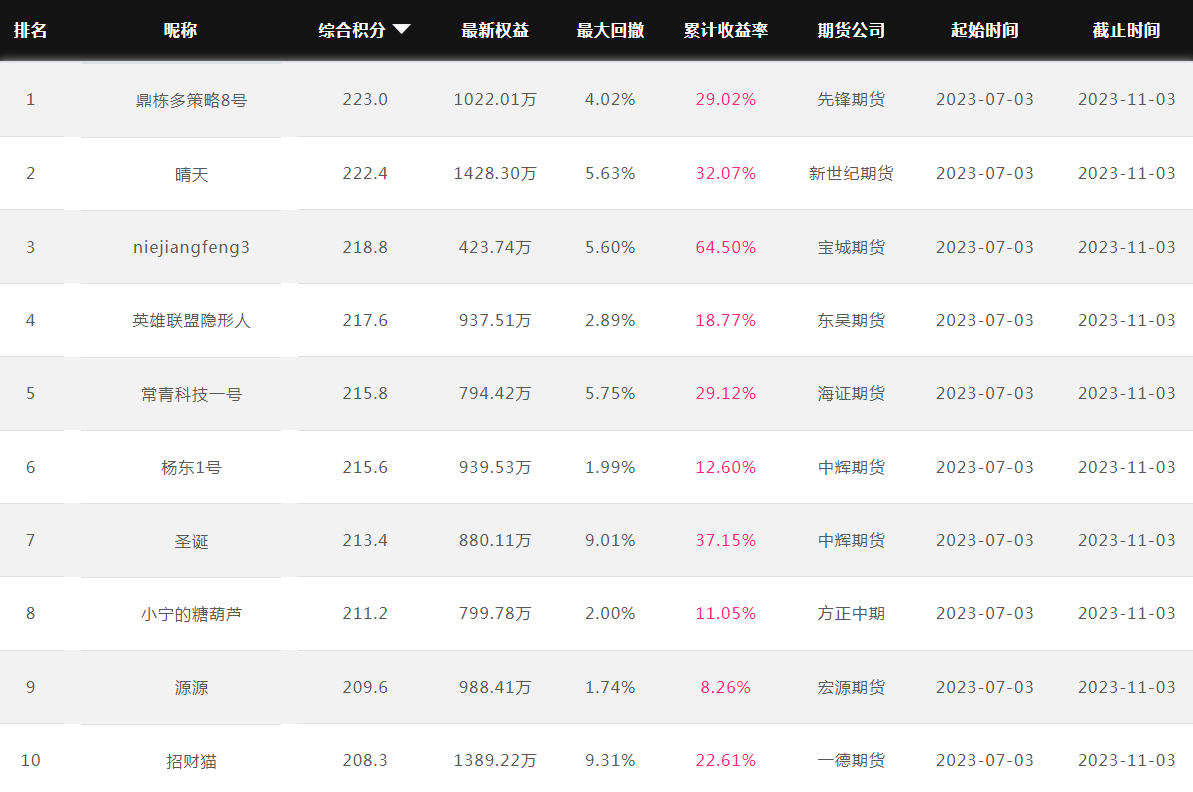
Task: Click cumulative return 11.05%
Action: 726,613
